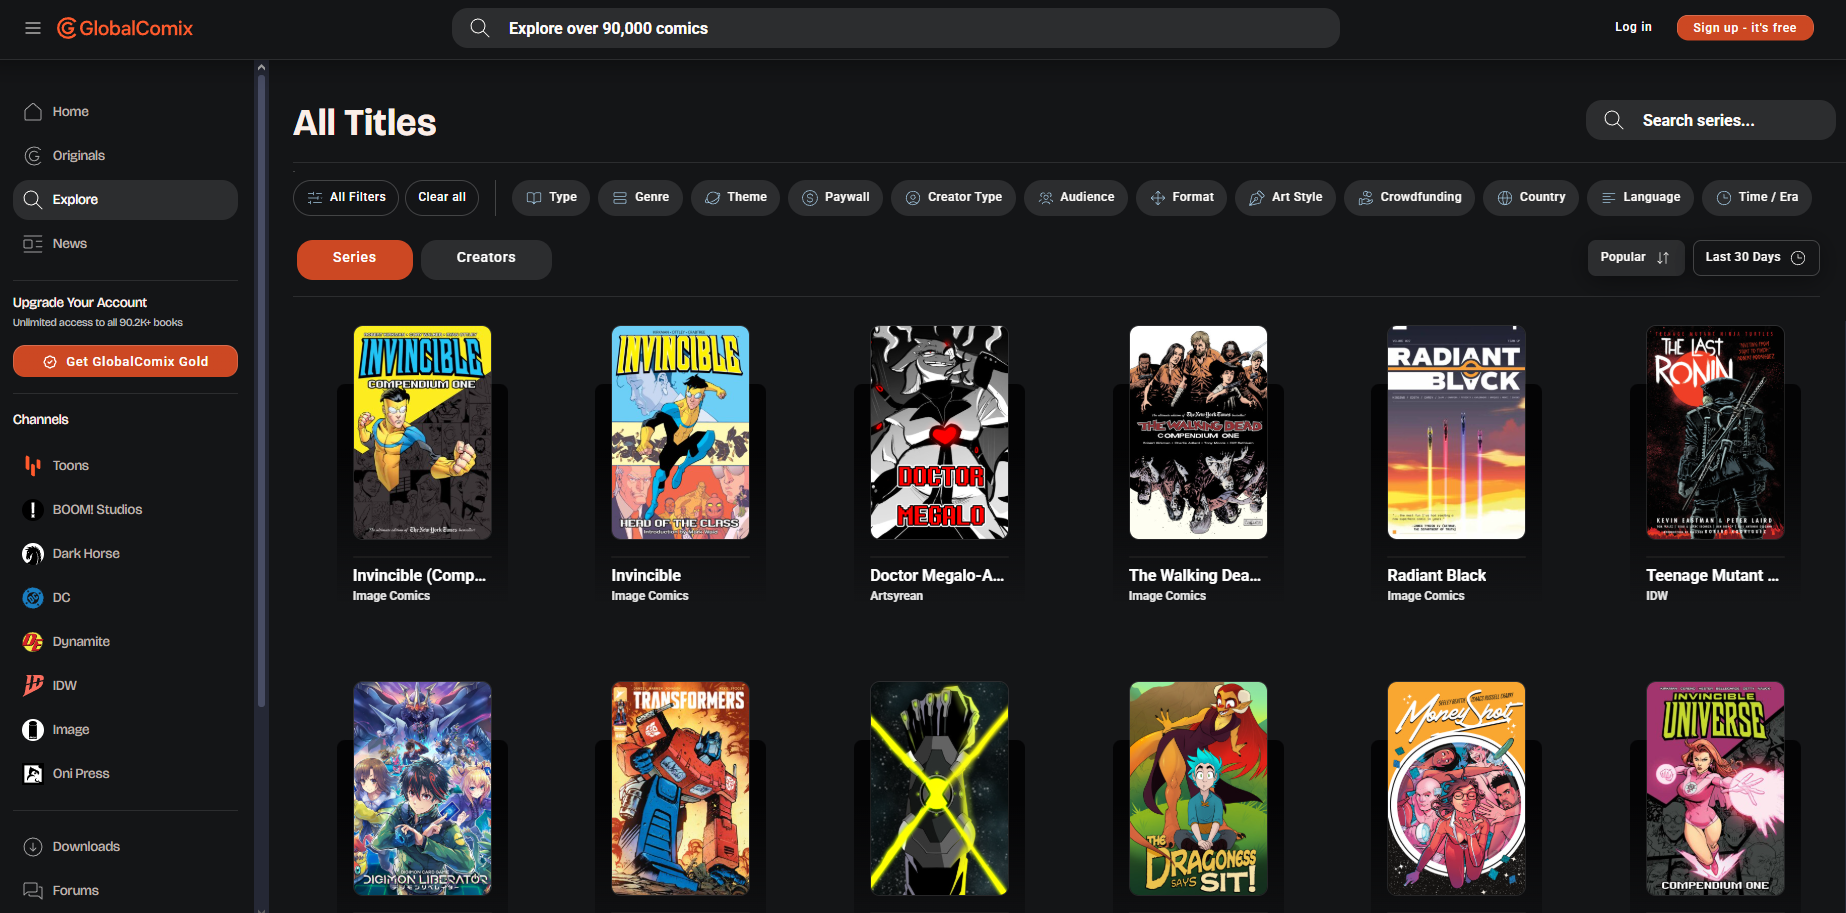Open the Audience filter dropdown
Image resolution: width=1846 pixels, height=913 pixels.
pyautogui.click(x=1076, y=198)
